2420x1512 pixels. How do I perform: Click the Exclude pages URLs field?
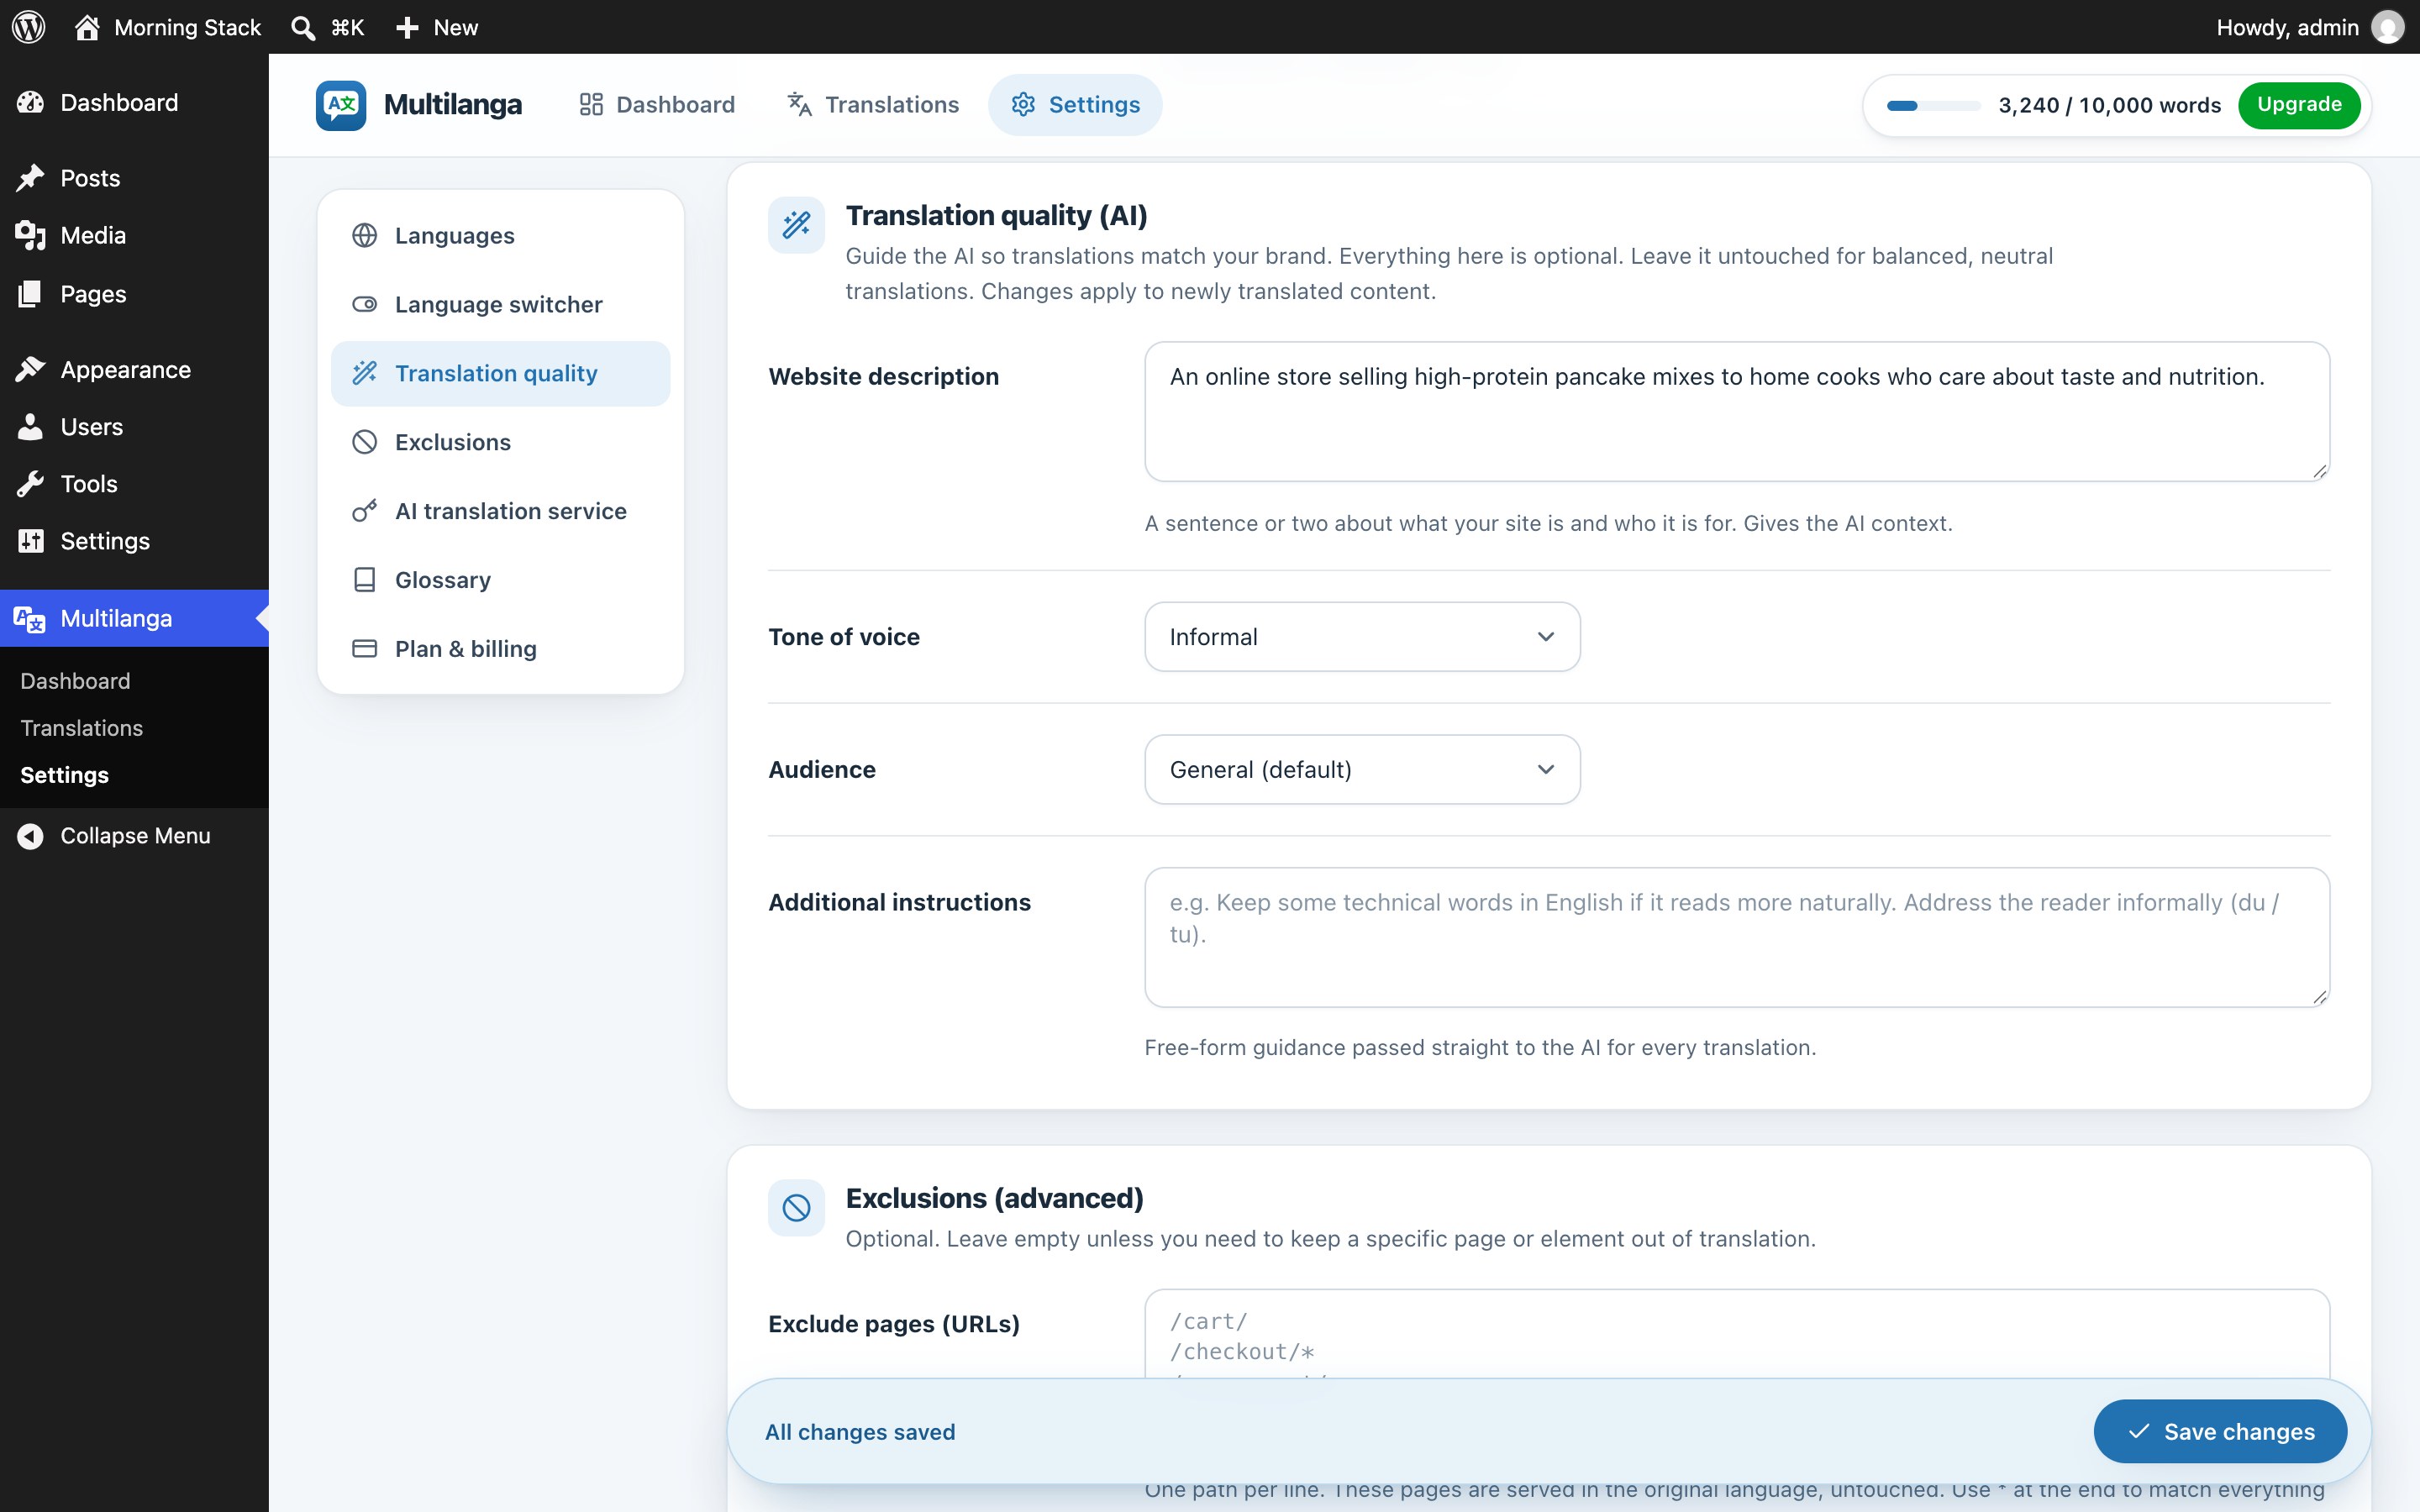point(1737,1335)
